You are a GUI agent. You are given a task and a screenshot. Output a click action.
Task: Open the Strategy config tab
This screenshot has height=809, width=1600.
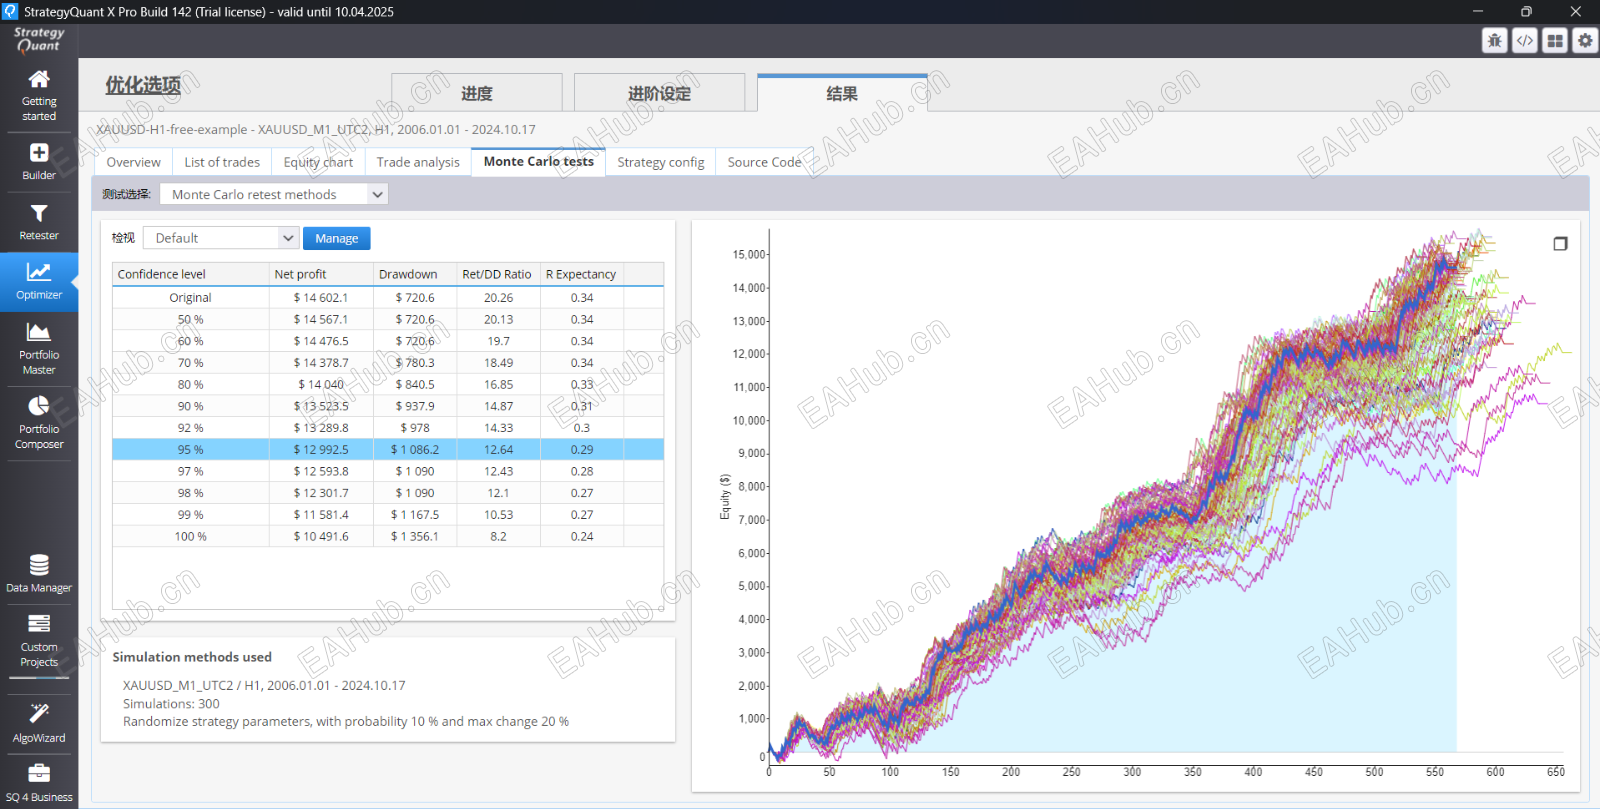tap(661, 162)
